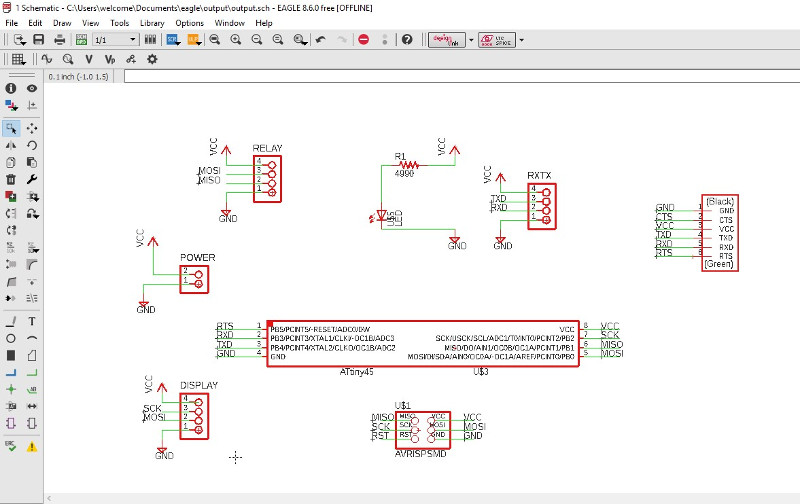The height and width of the screenshot is (504, 800).
Task: Open the Tools menu
Action: click(x=119, y=23)
